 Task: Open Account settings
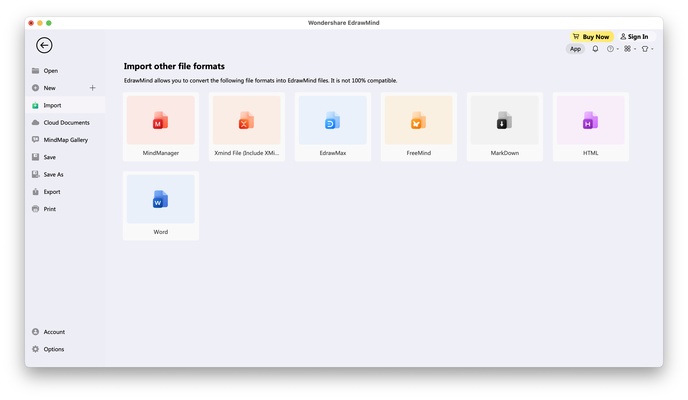65,332
